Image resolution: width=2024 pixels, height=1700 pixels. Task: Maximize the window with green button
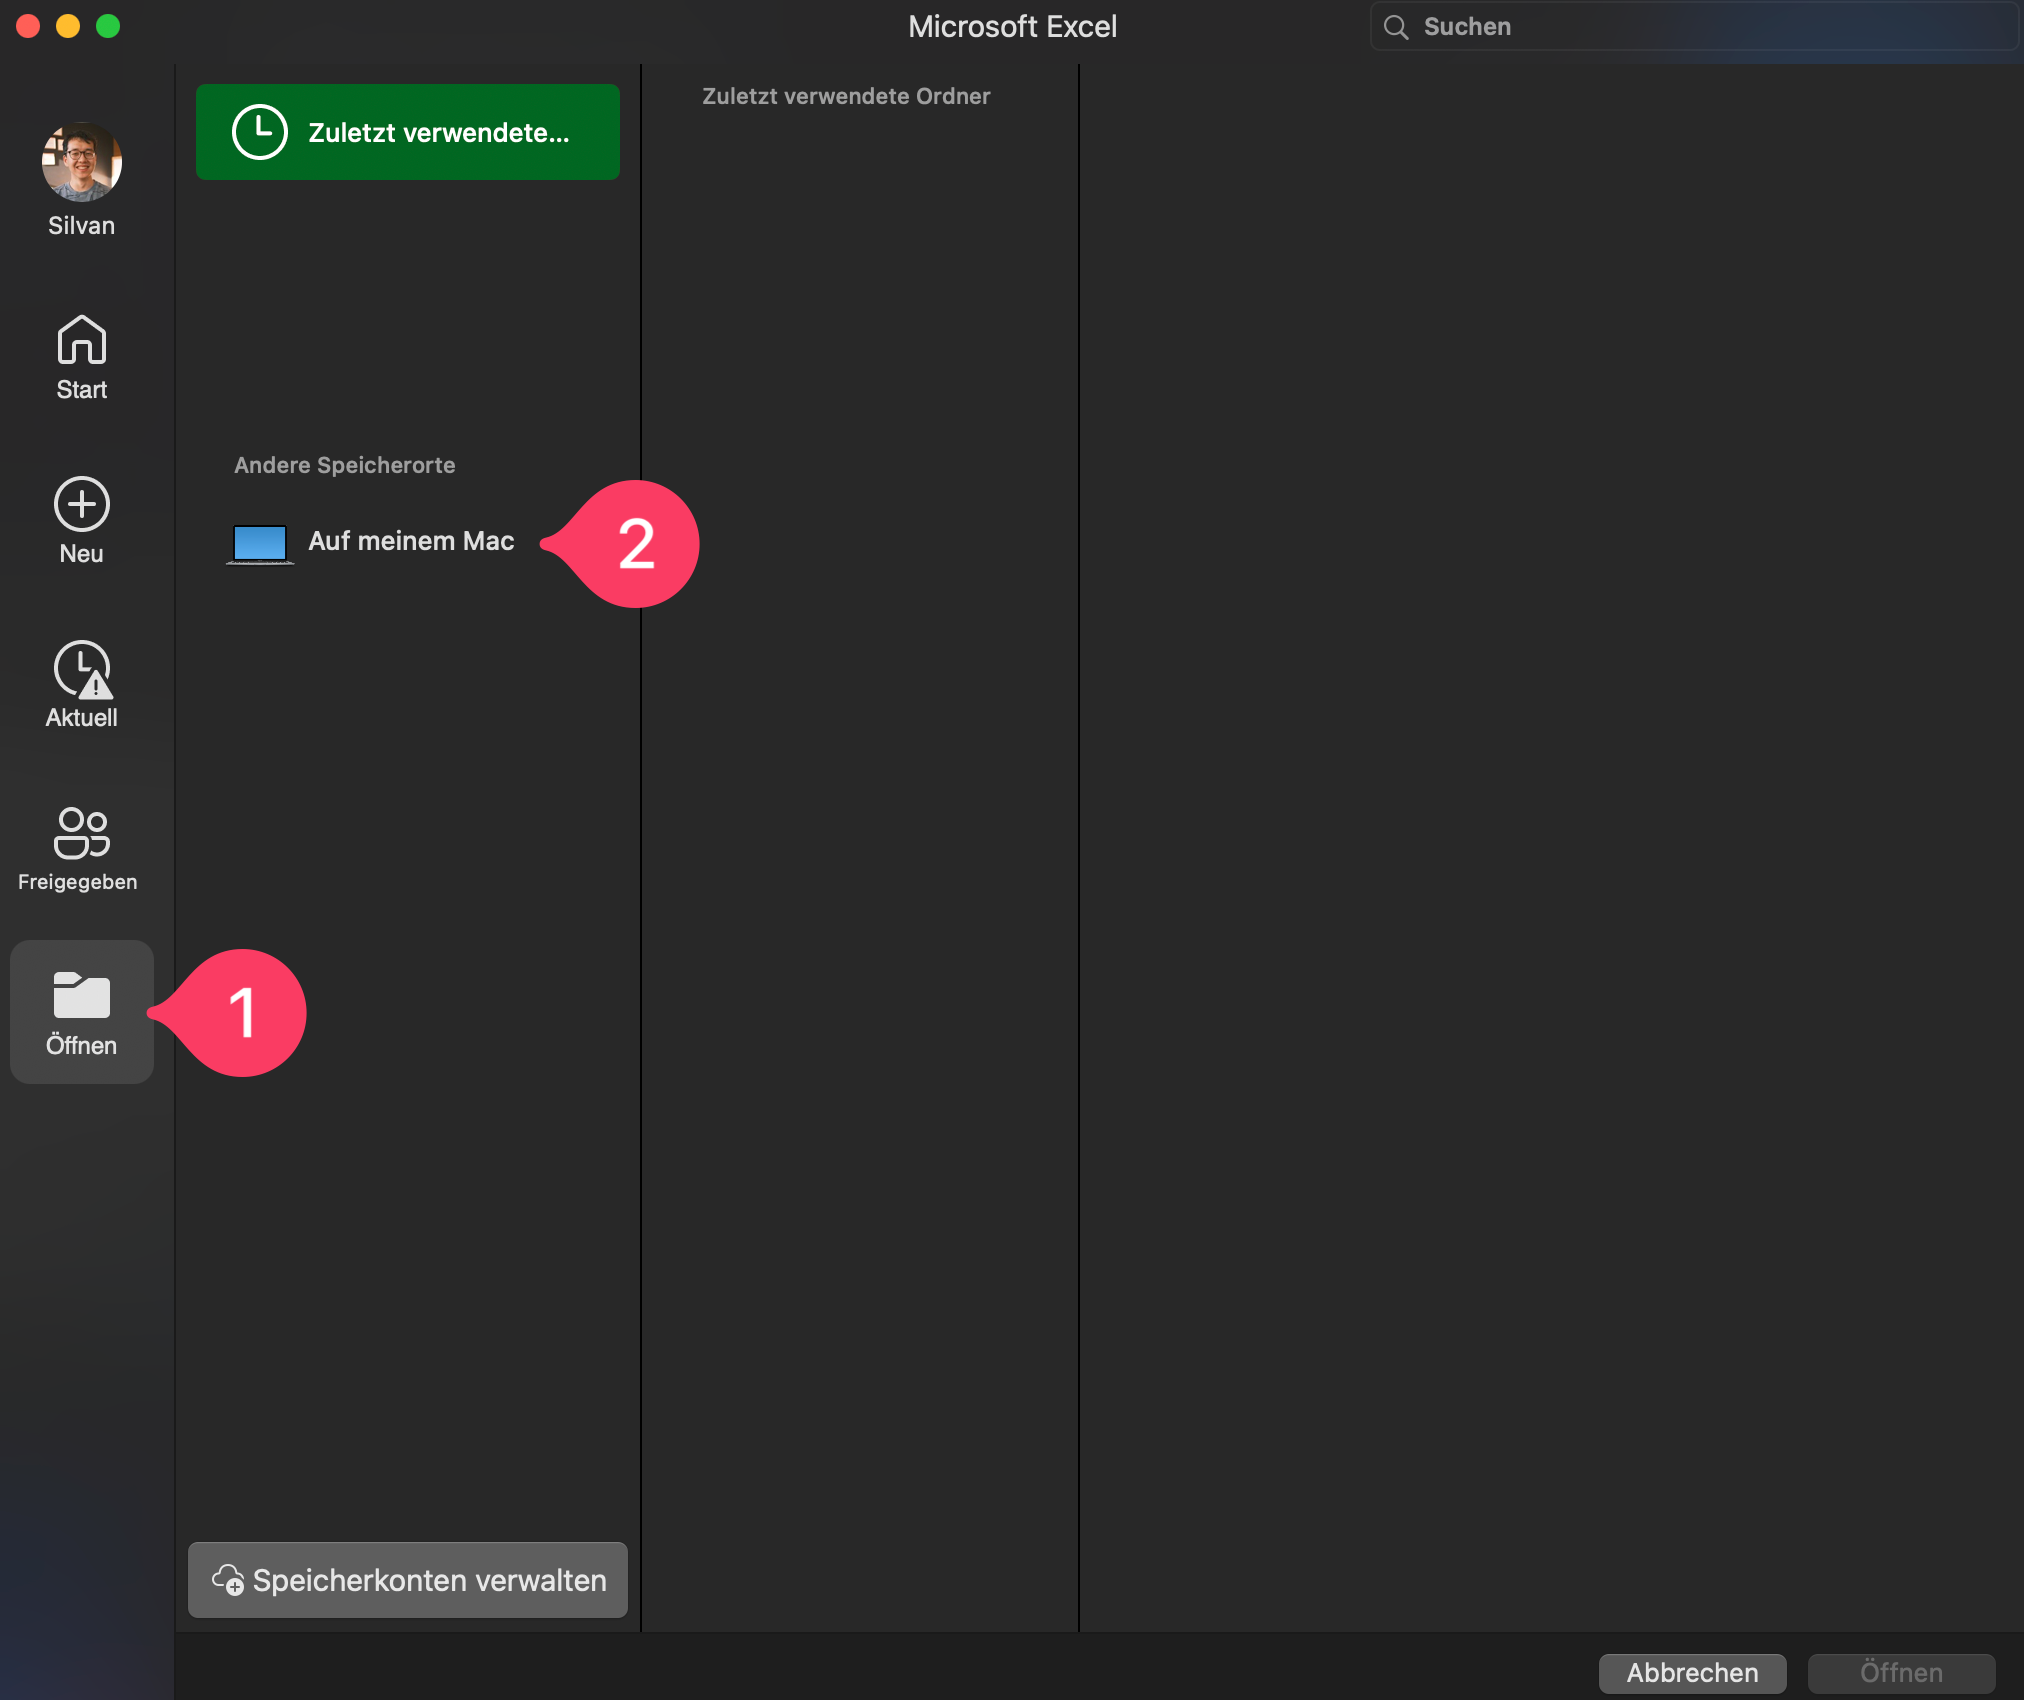pyautogui.click(x=108, y=26)
